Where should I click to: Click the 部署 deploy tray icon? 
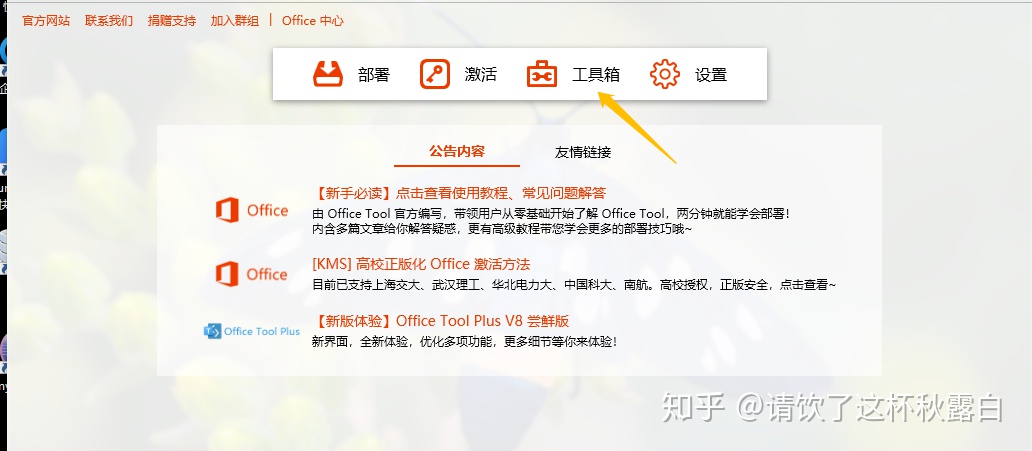(x=328, y=74)
